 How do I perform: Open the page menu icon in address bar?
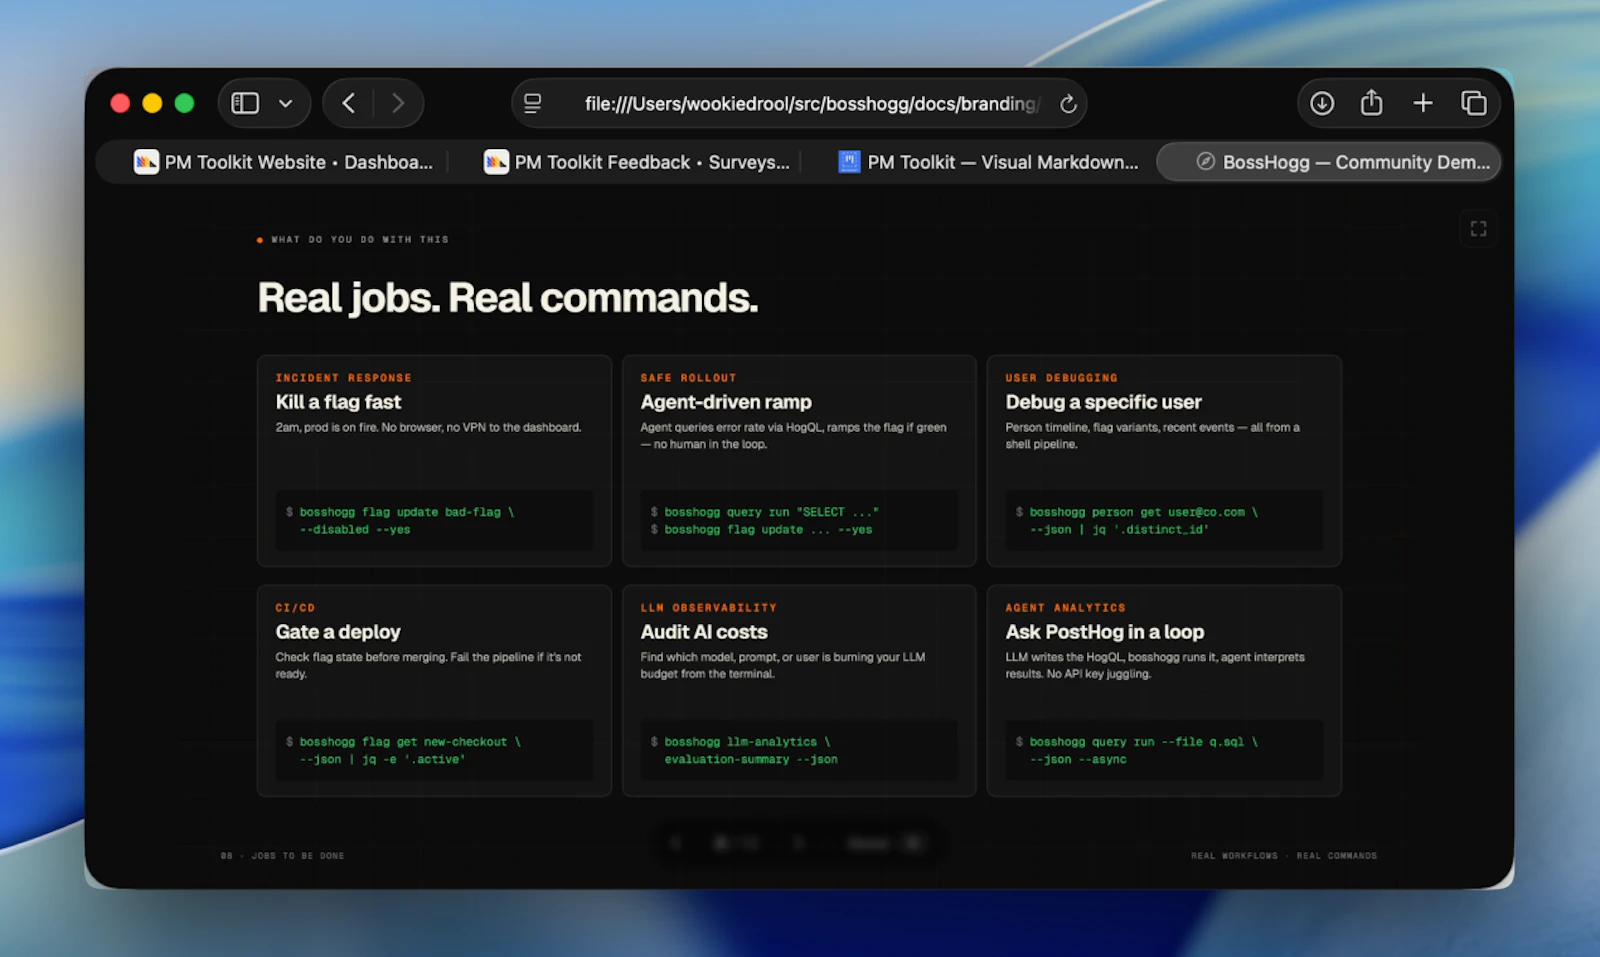coord(533,103)
